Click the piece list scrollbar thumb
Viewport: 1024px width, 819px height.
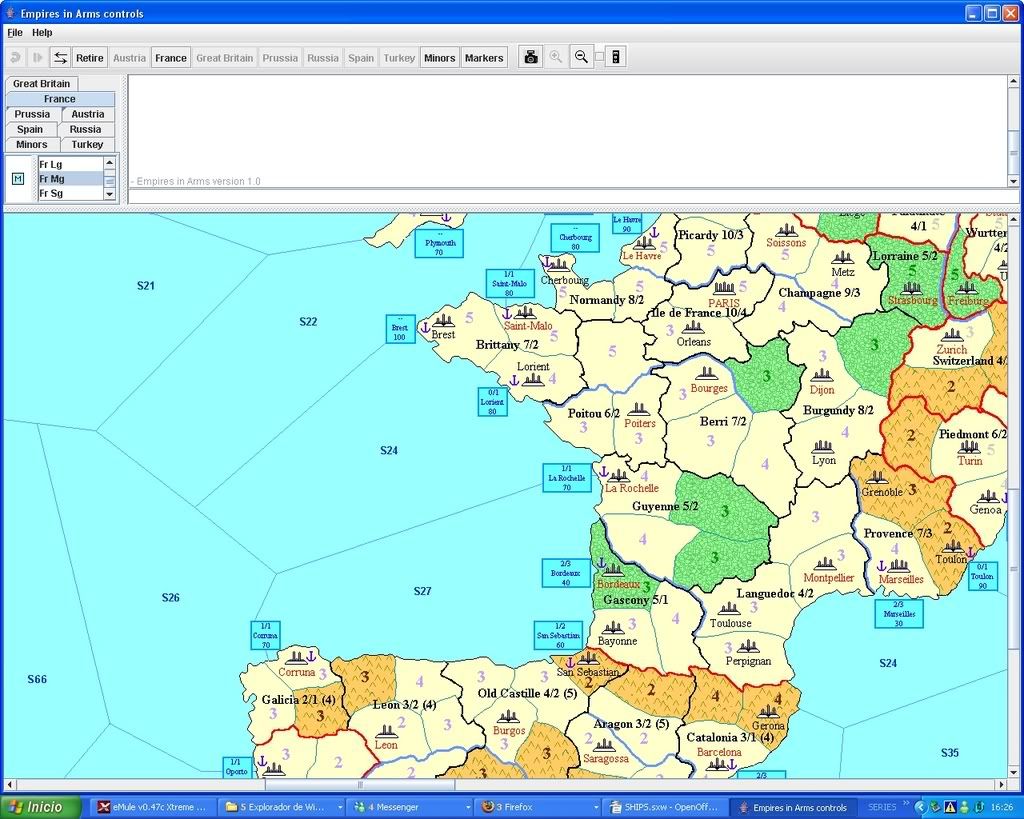coord(110,180)
